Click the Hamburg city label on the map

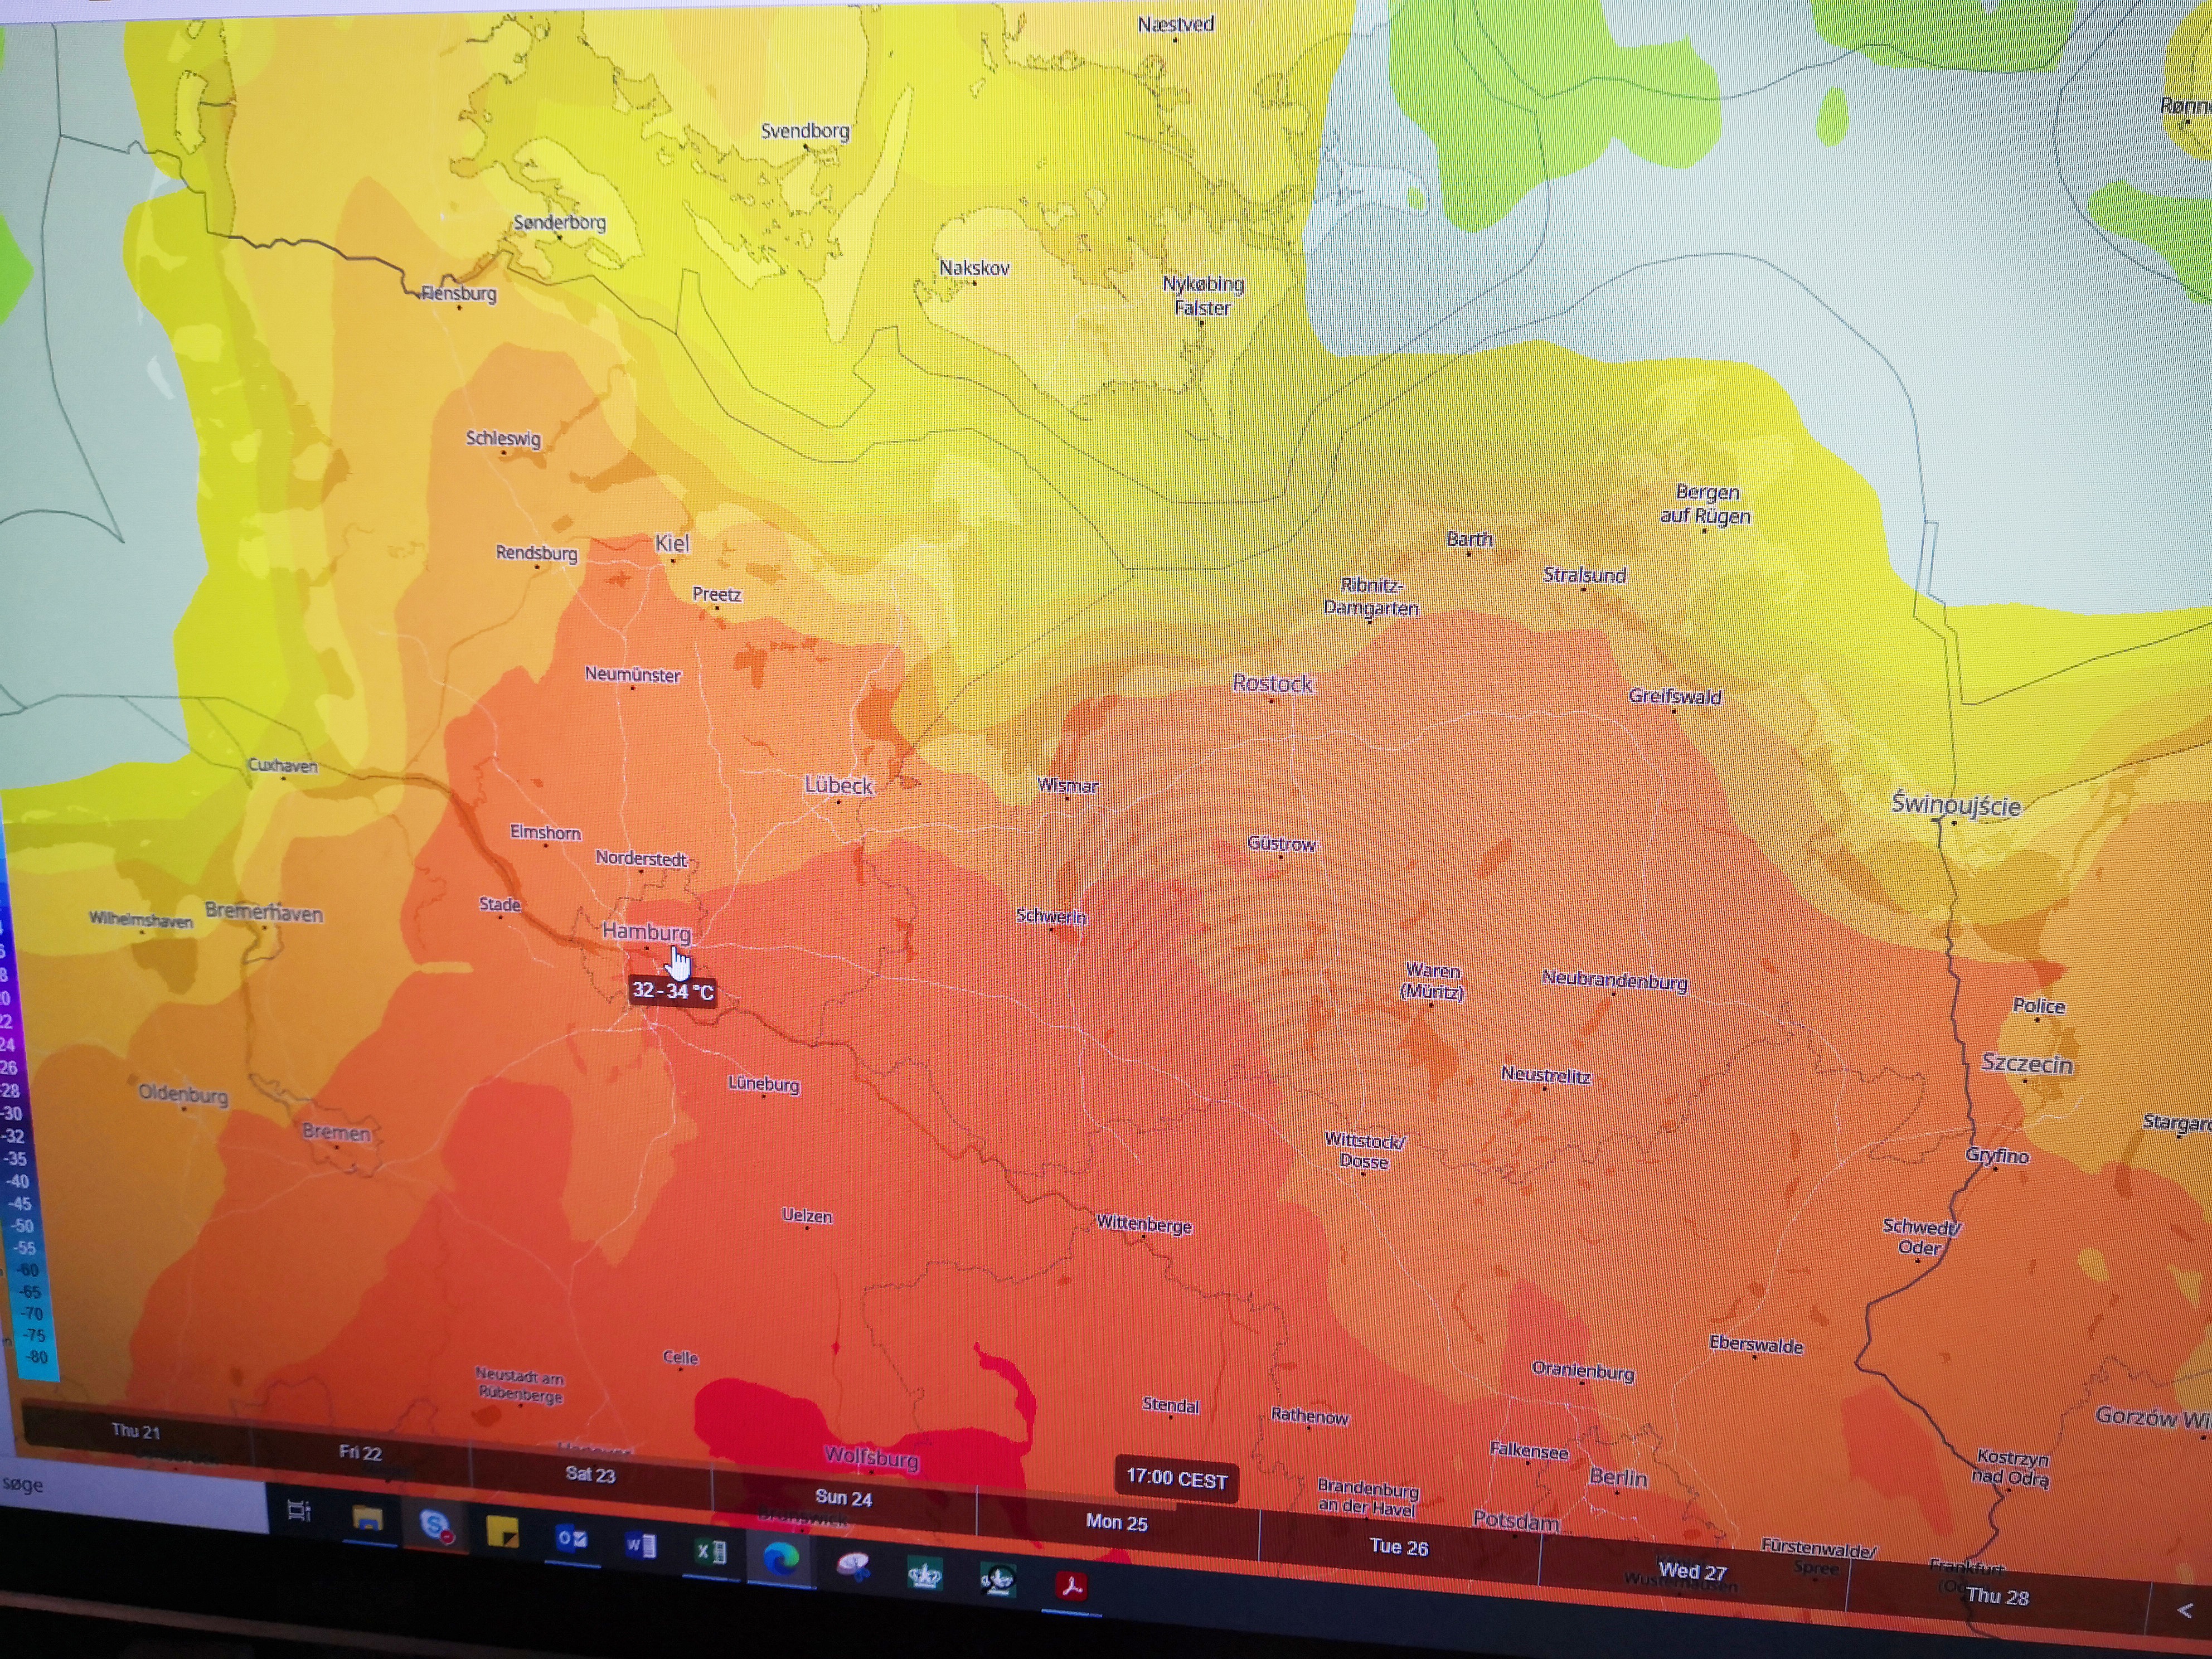tap(646, 932)
